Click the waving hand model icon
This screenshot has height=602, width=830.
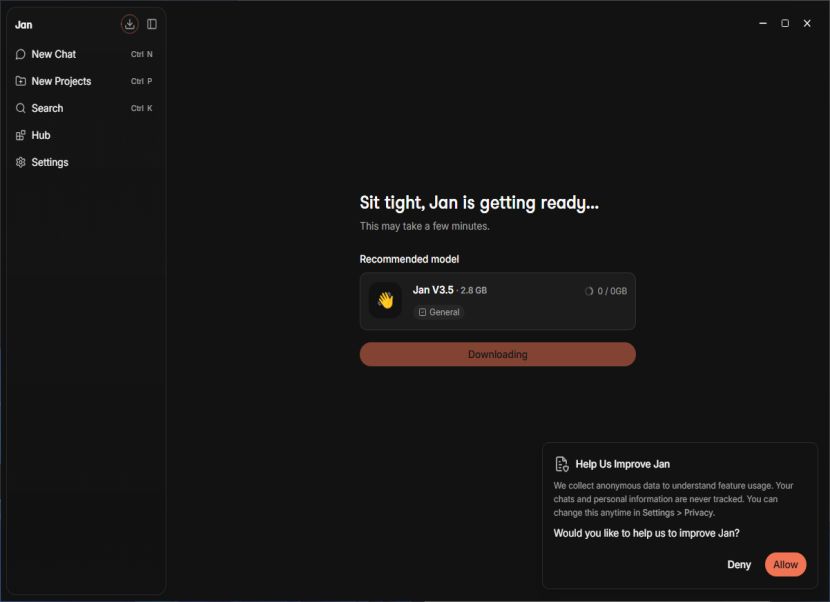pos(385,300)
